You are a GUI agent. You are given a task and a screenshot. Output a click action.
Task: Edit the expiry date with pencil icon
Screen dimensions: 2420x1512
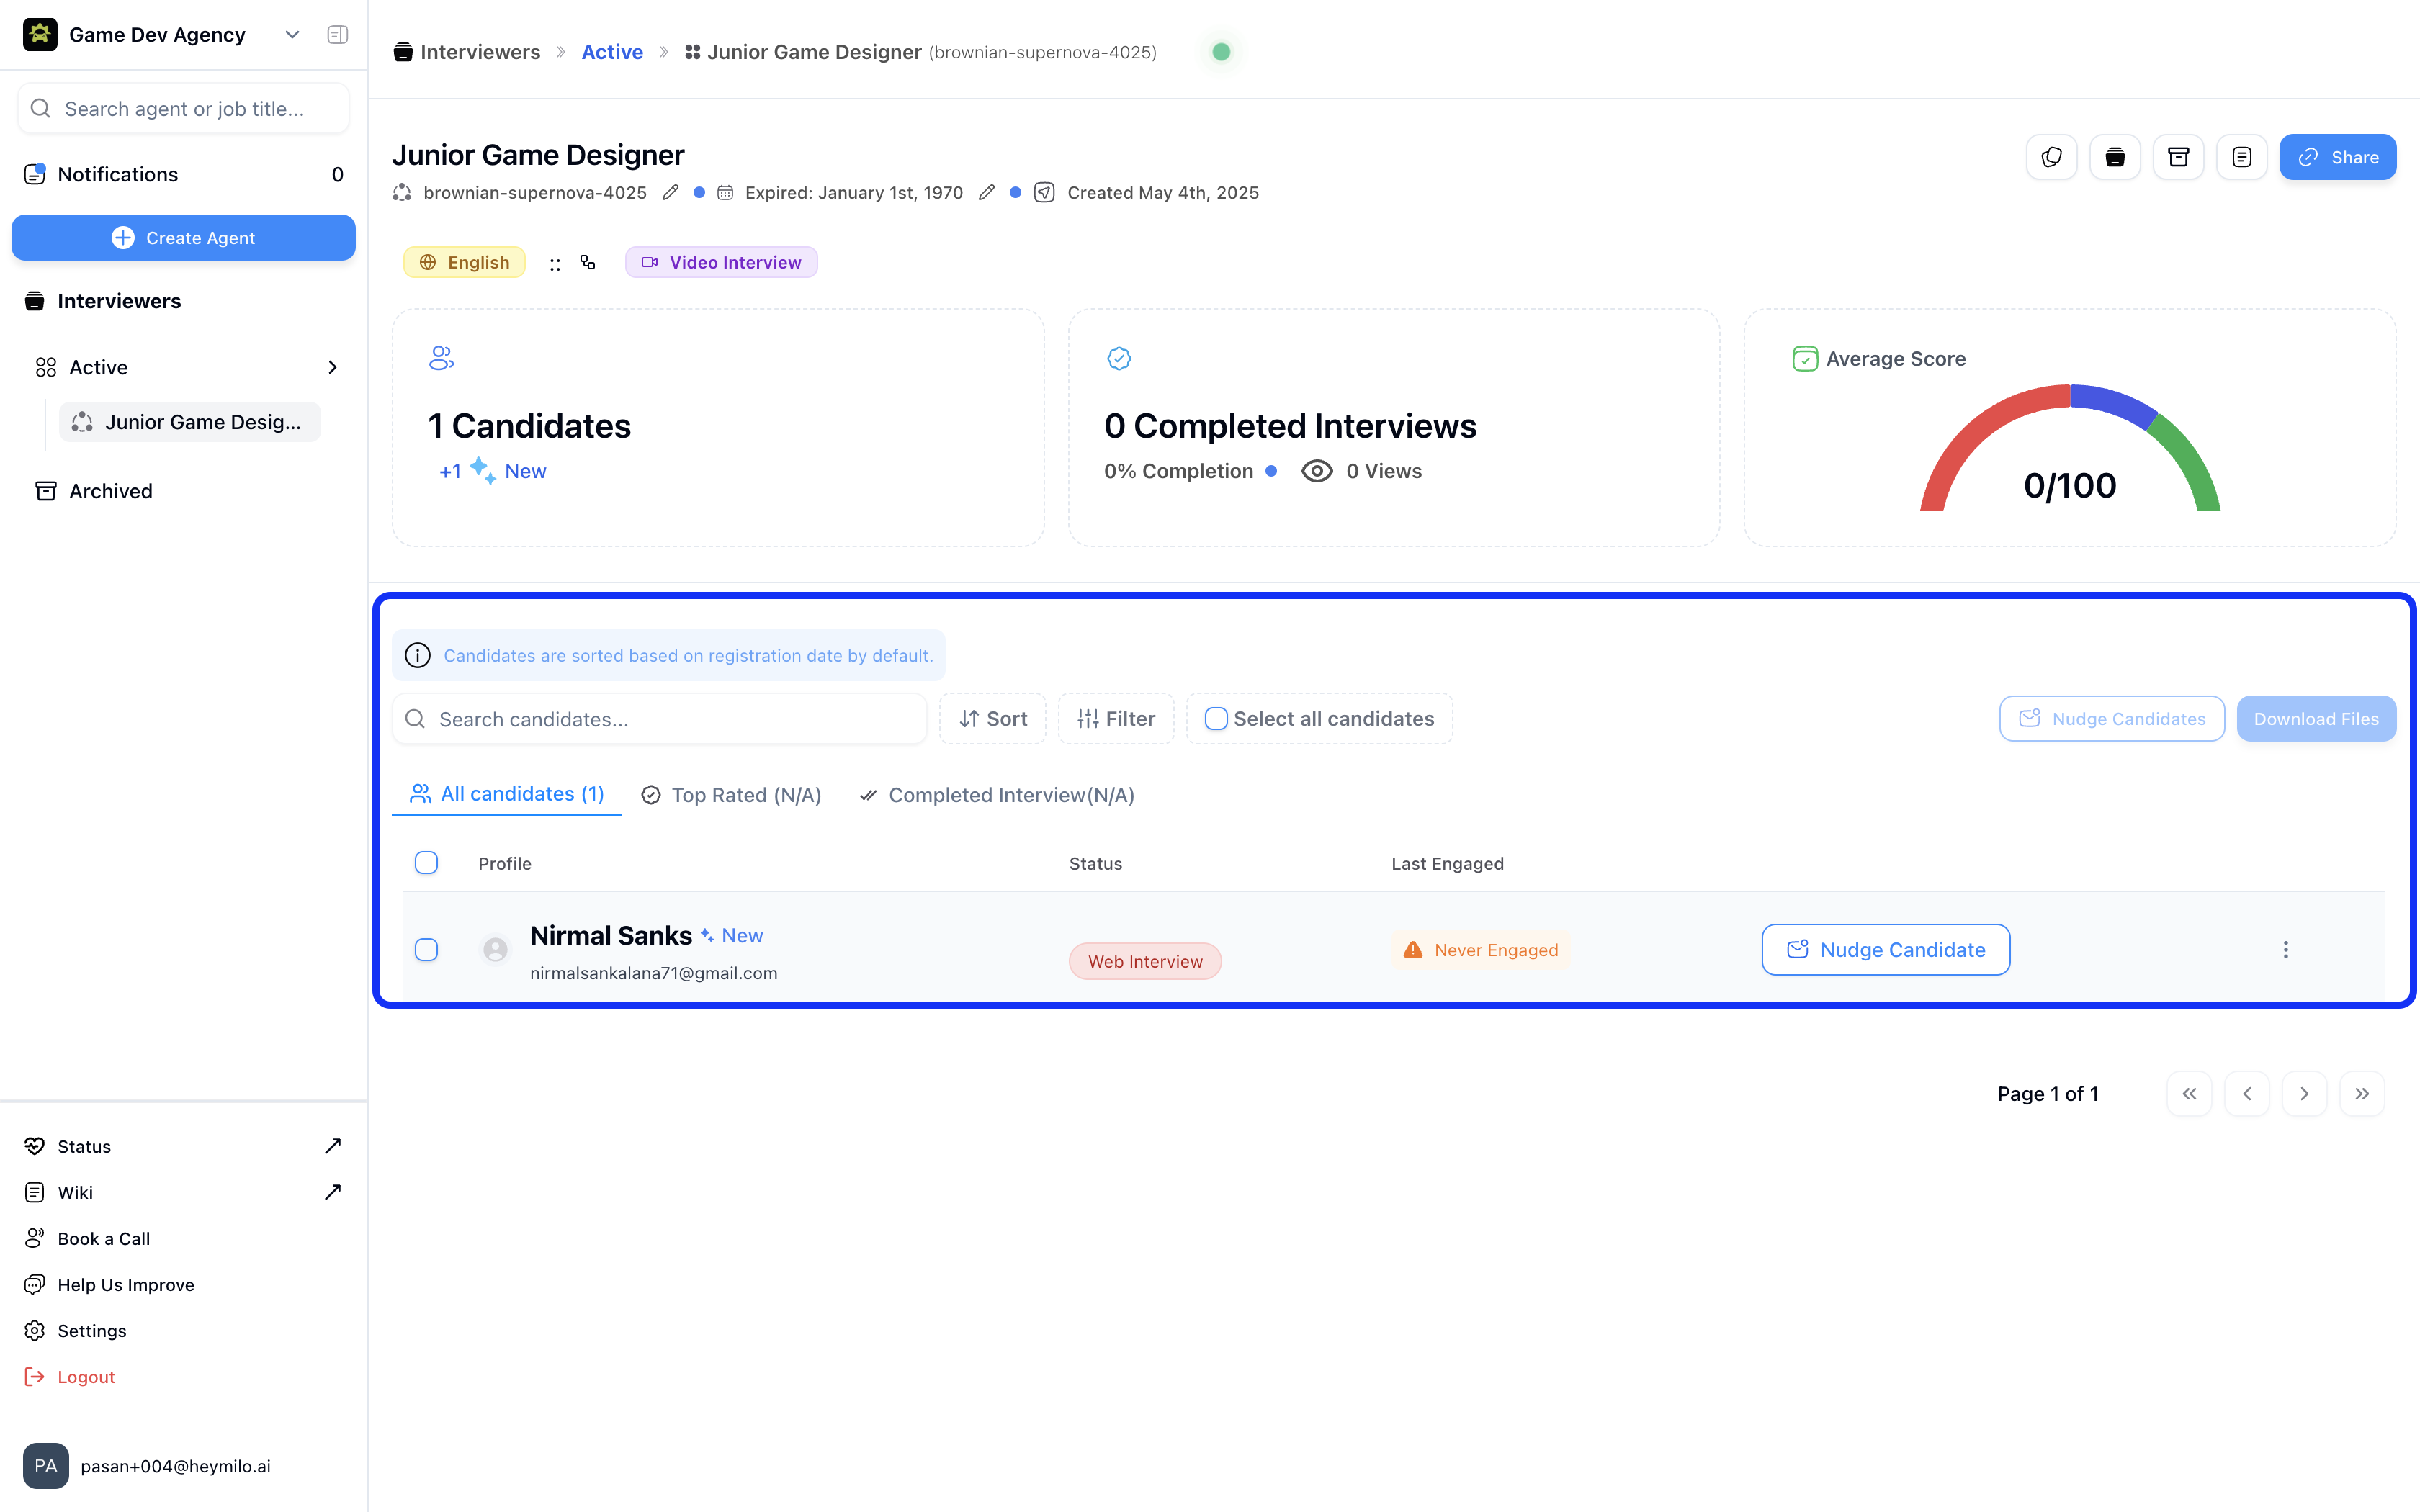pyautogui.click(x=987, y=192)
